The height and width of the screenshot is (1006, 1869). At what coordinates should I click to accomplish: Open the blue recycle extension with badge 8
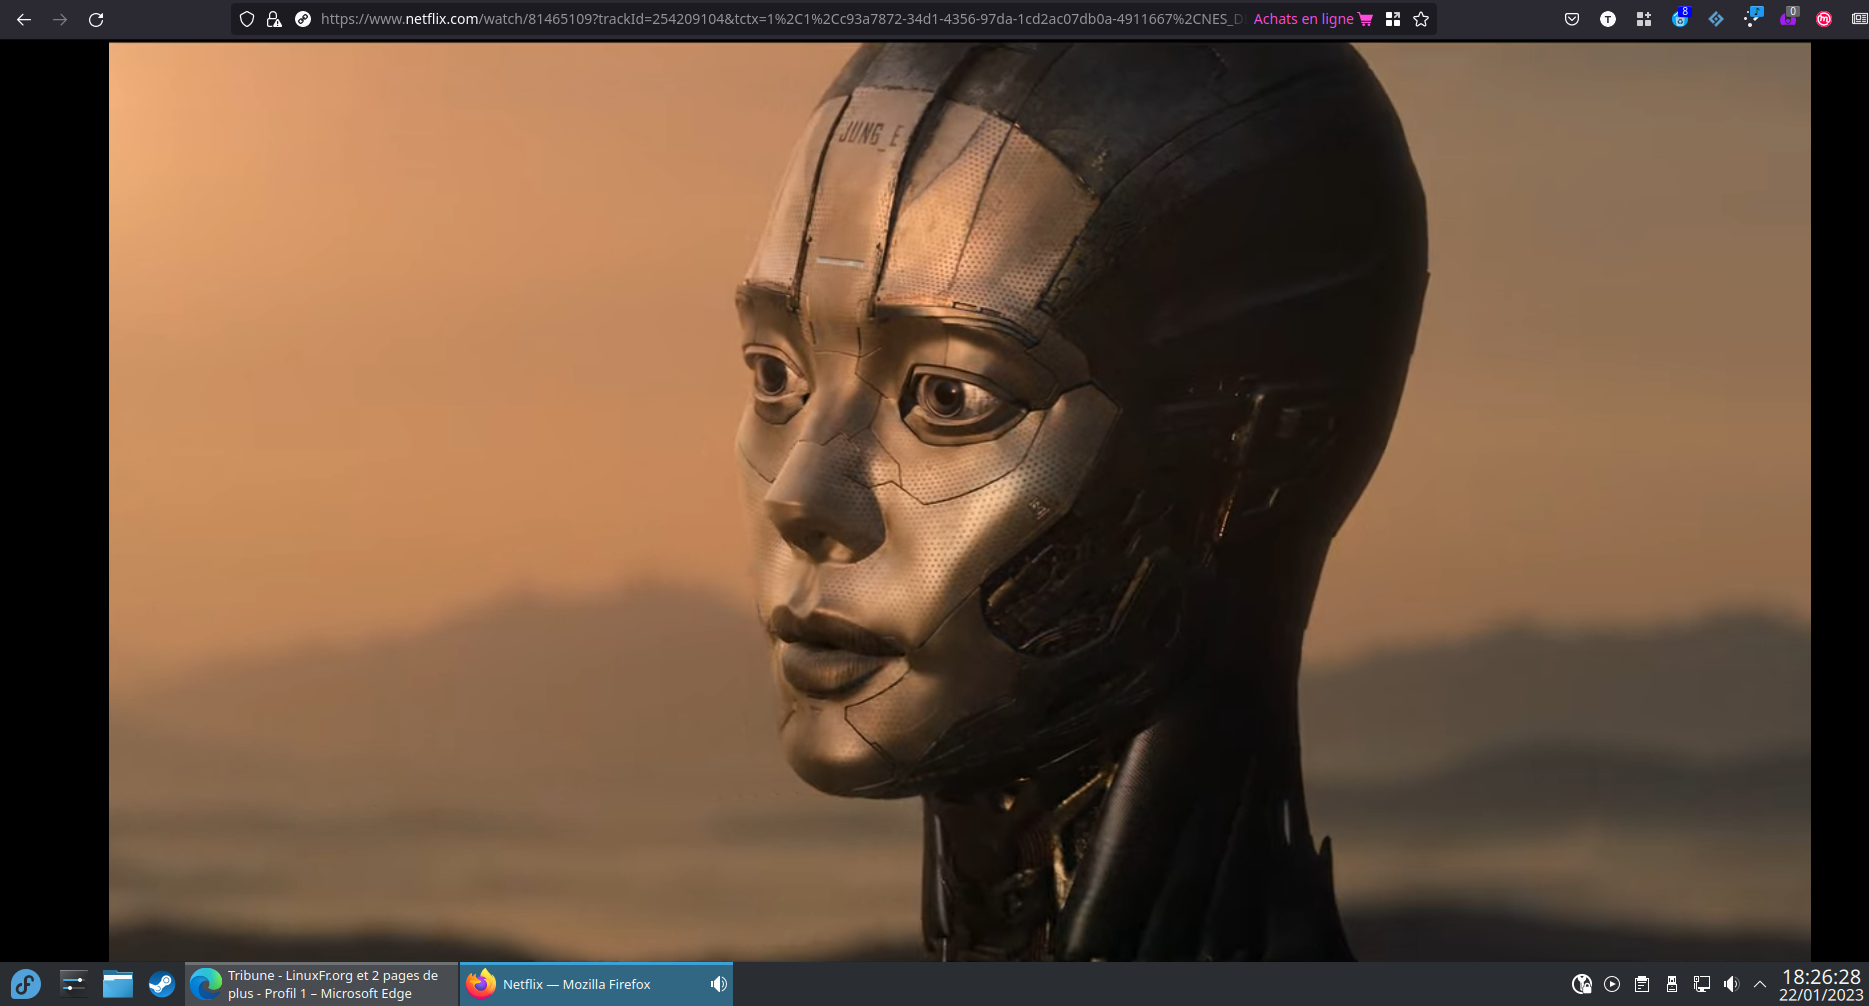(1680, 18)
